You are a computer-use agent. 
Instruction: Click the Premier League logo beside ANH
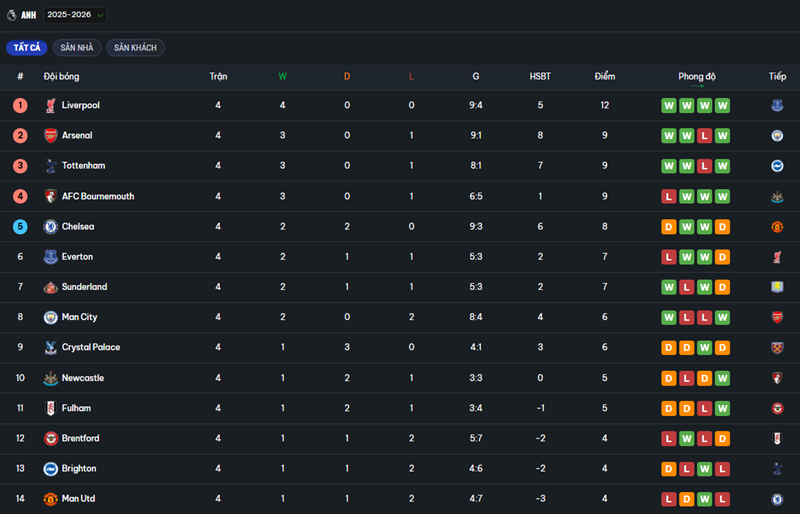[11, 15]
